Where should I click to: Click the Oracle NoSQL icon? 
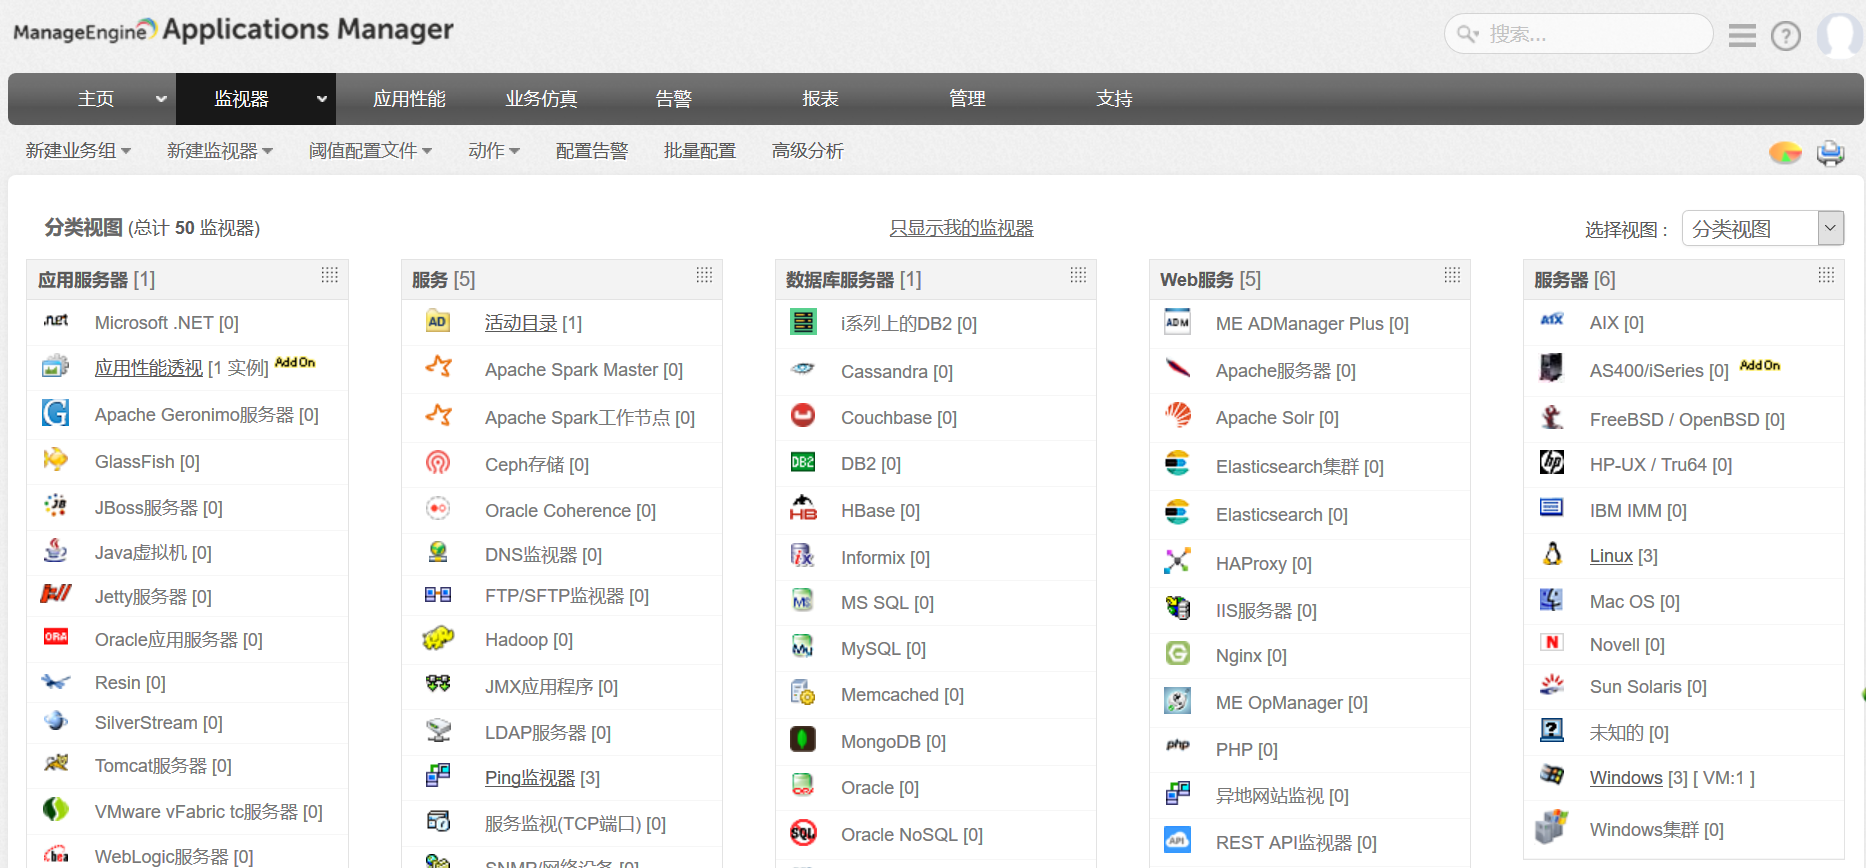[x=803, y=832]
